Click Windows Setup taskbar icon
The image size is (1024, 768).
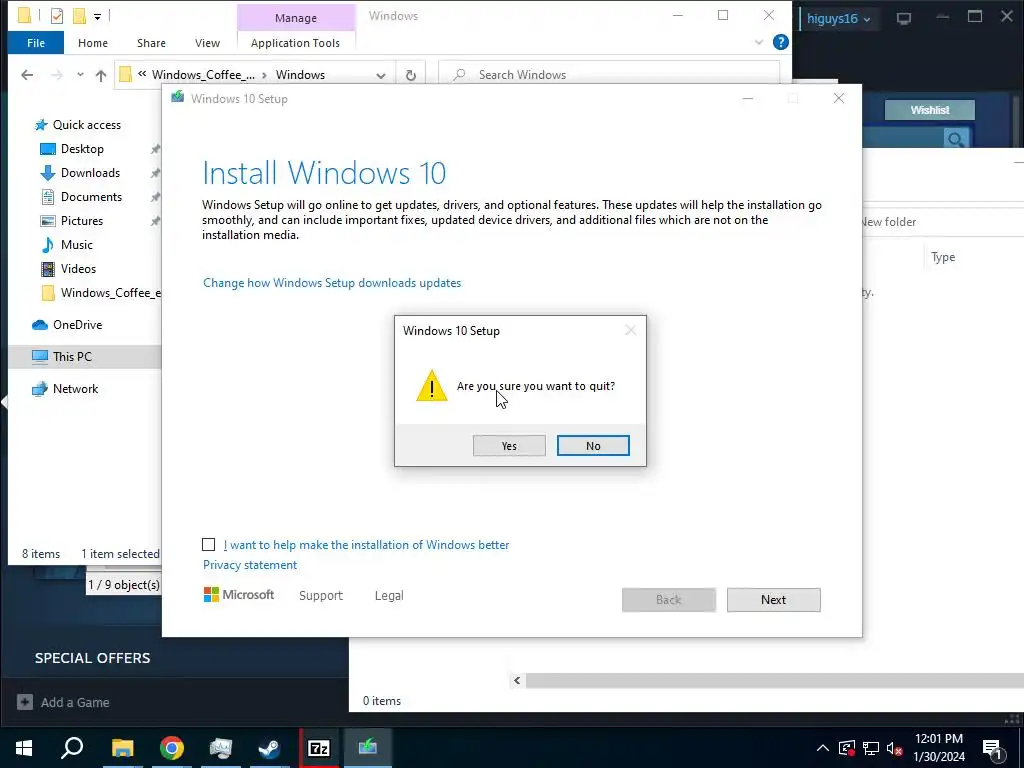(x=368, y=748)
